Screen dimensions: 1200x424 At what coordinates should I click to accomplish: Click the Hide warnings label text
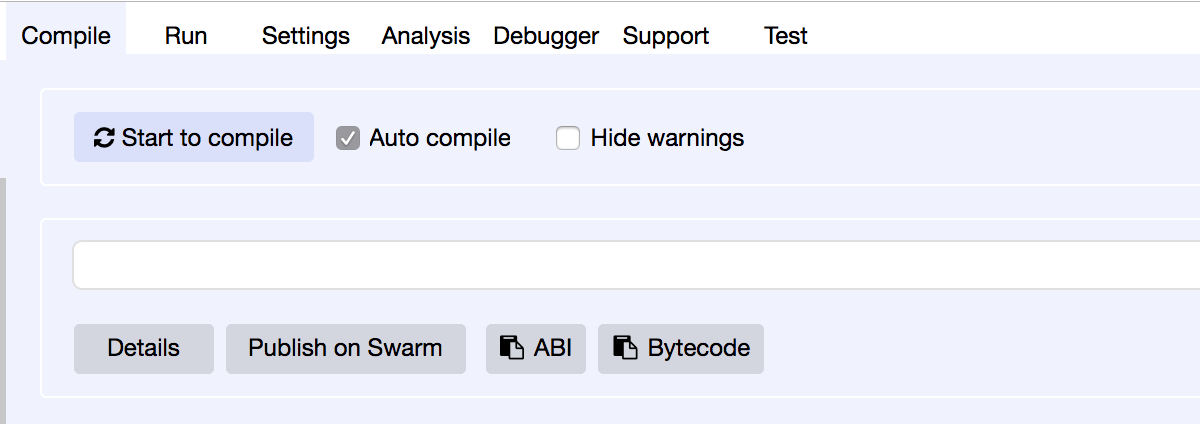pos(667,138)
